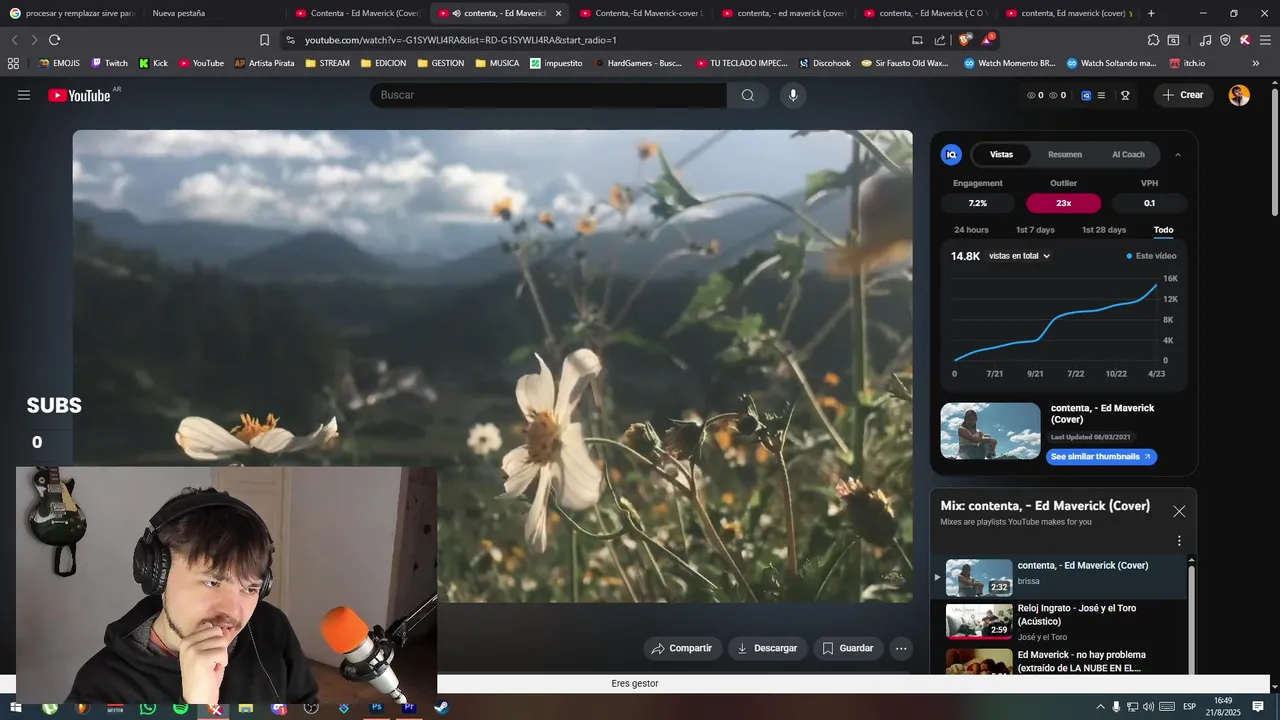Click the music note toolbar icon
The width and height of the screenshot is (1280, 720).
click(1205, 40)
